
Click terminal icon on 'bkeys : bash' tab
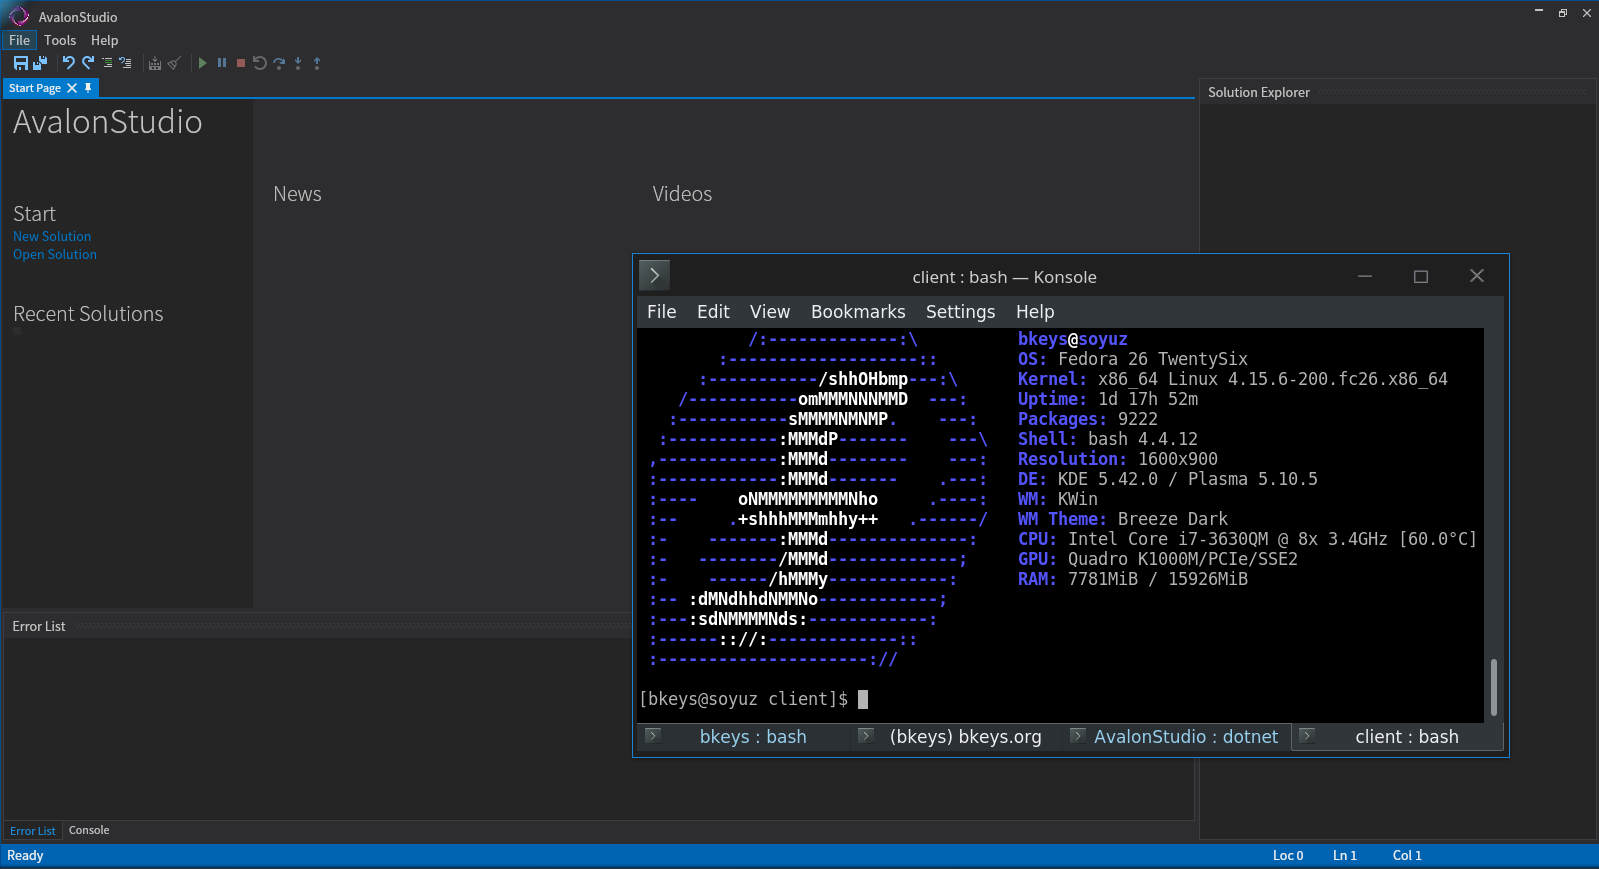coord(653,736)
